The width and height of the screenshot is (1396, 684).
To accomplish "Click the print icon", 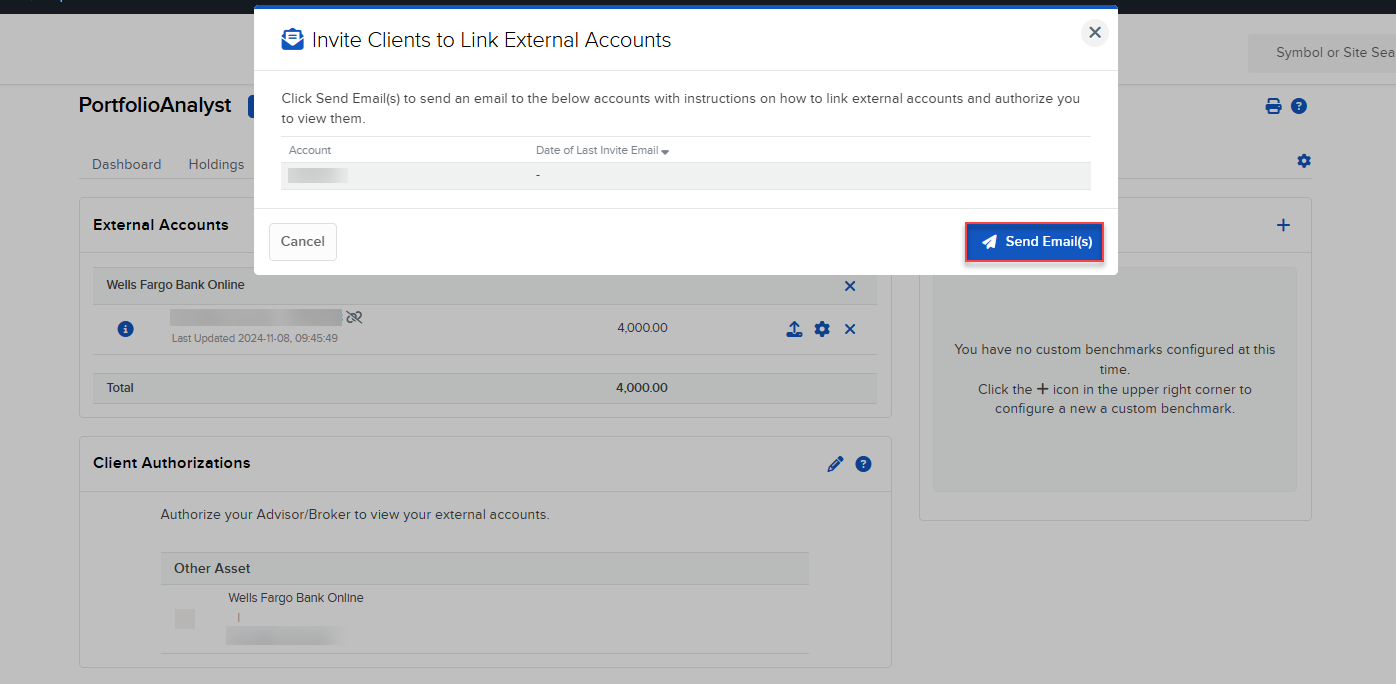I will (x=1273, y=106).
